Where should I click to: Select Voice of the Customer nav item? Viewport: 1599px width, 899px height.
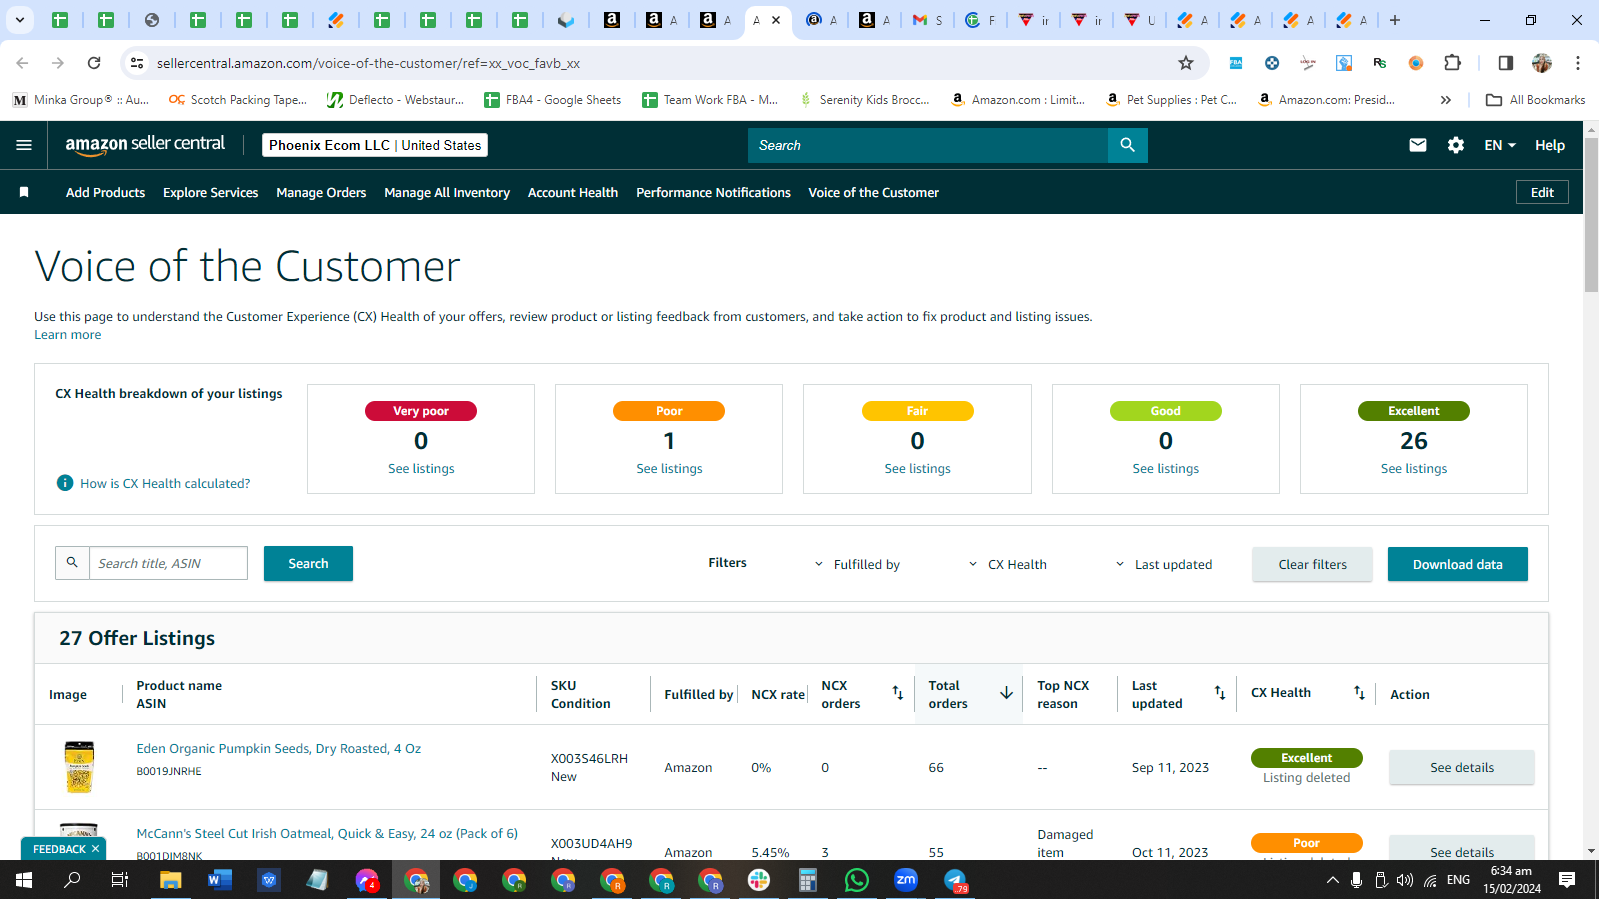[873, 192]
